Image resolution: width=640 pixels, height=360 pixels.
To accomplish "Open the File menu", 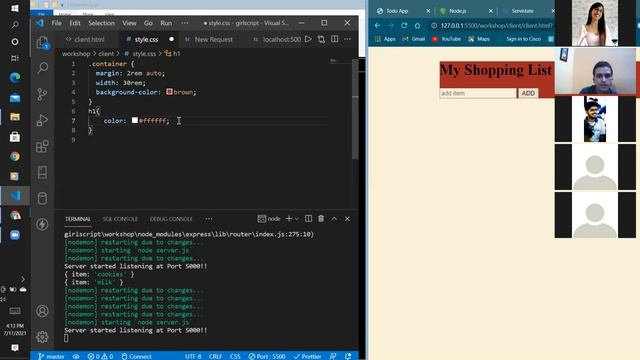I will click(x=57, y=23).
